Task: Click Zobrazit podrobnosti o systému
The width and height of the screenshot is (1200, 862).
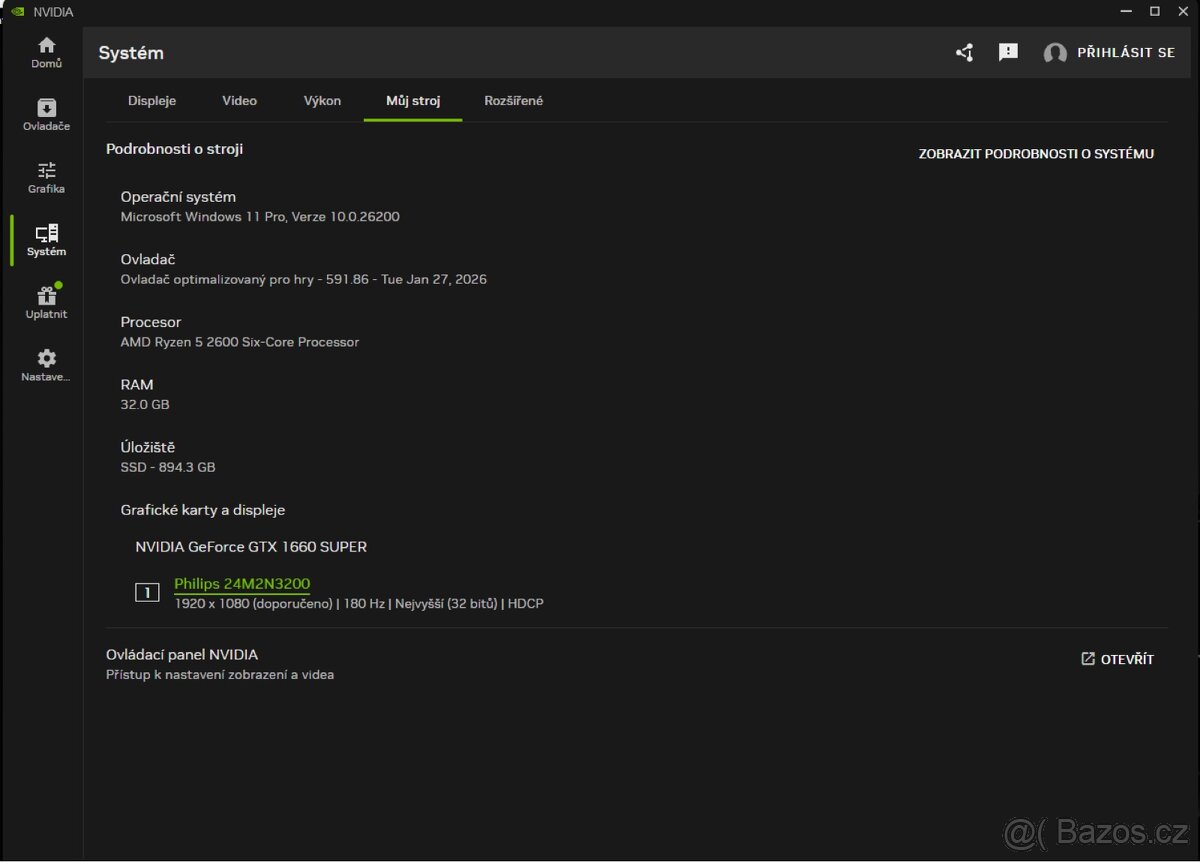Action: tap(1036, 154)
